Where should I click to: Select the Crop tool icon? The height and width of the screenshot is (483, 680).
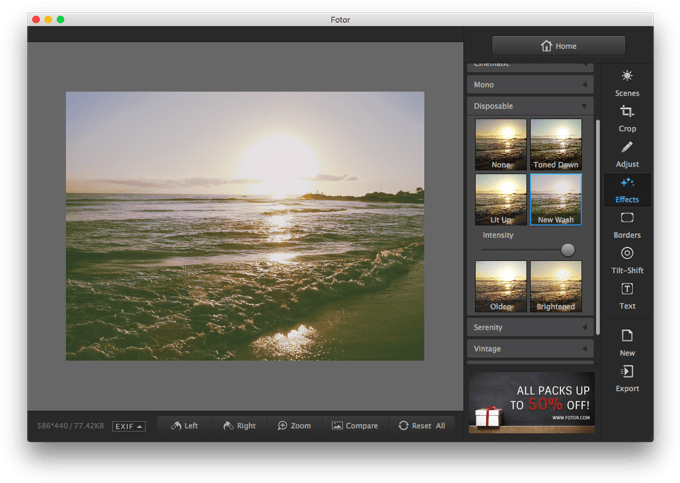pyautogui.click(x=627, y=111)
